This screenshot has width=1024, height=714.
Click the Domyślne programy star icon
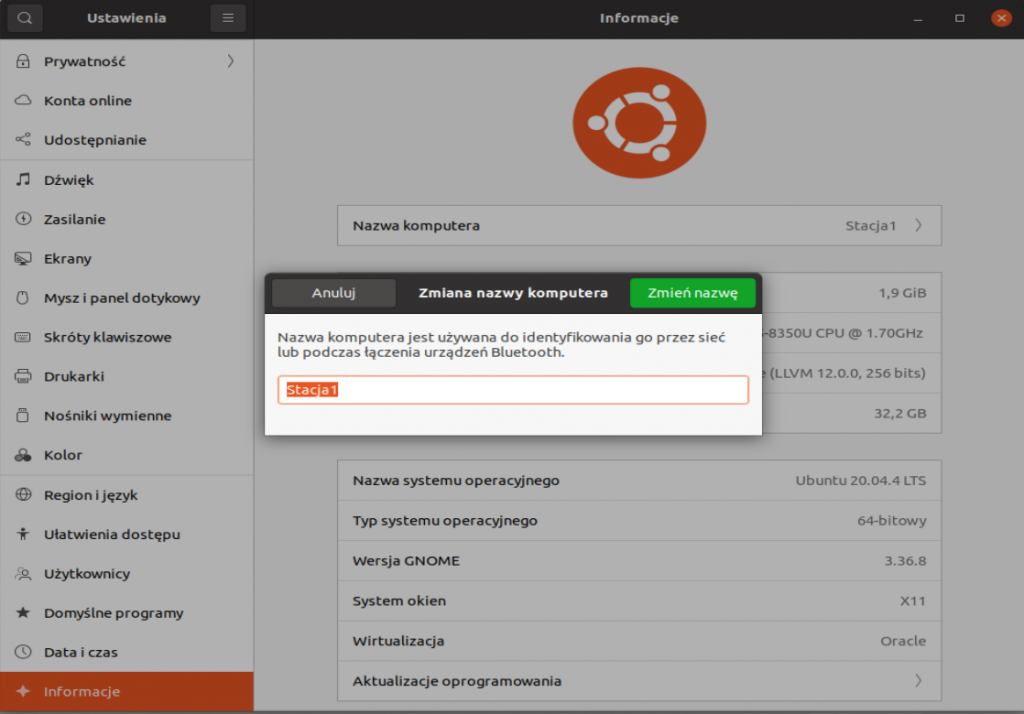pos(23,613)
